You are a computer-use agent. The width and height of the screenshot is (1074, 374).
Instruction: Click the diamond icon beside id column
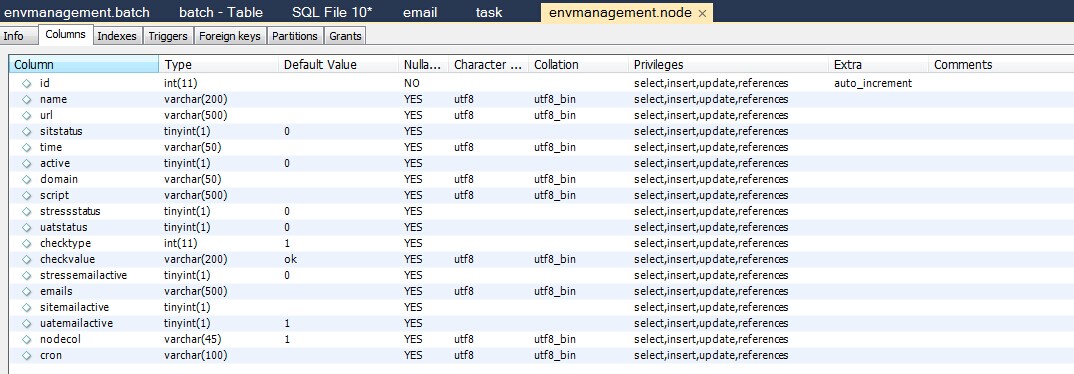pos(27,83)
